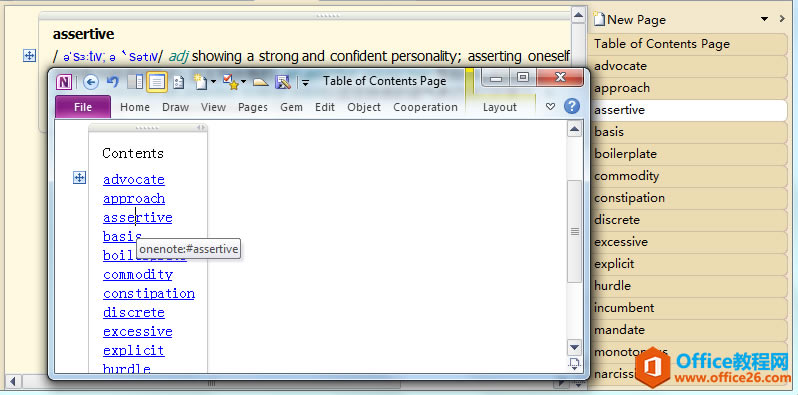Expand the Customize Quick Access Toolbar arrow
Image resolution: width=798 pixels, height=395 pixels.
pyautogui.click(x=305, y=82)
